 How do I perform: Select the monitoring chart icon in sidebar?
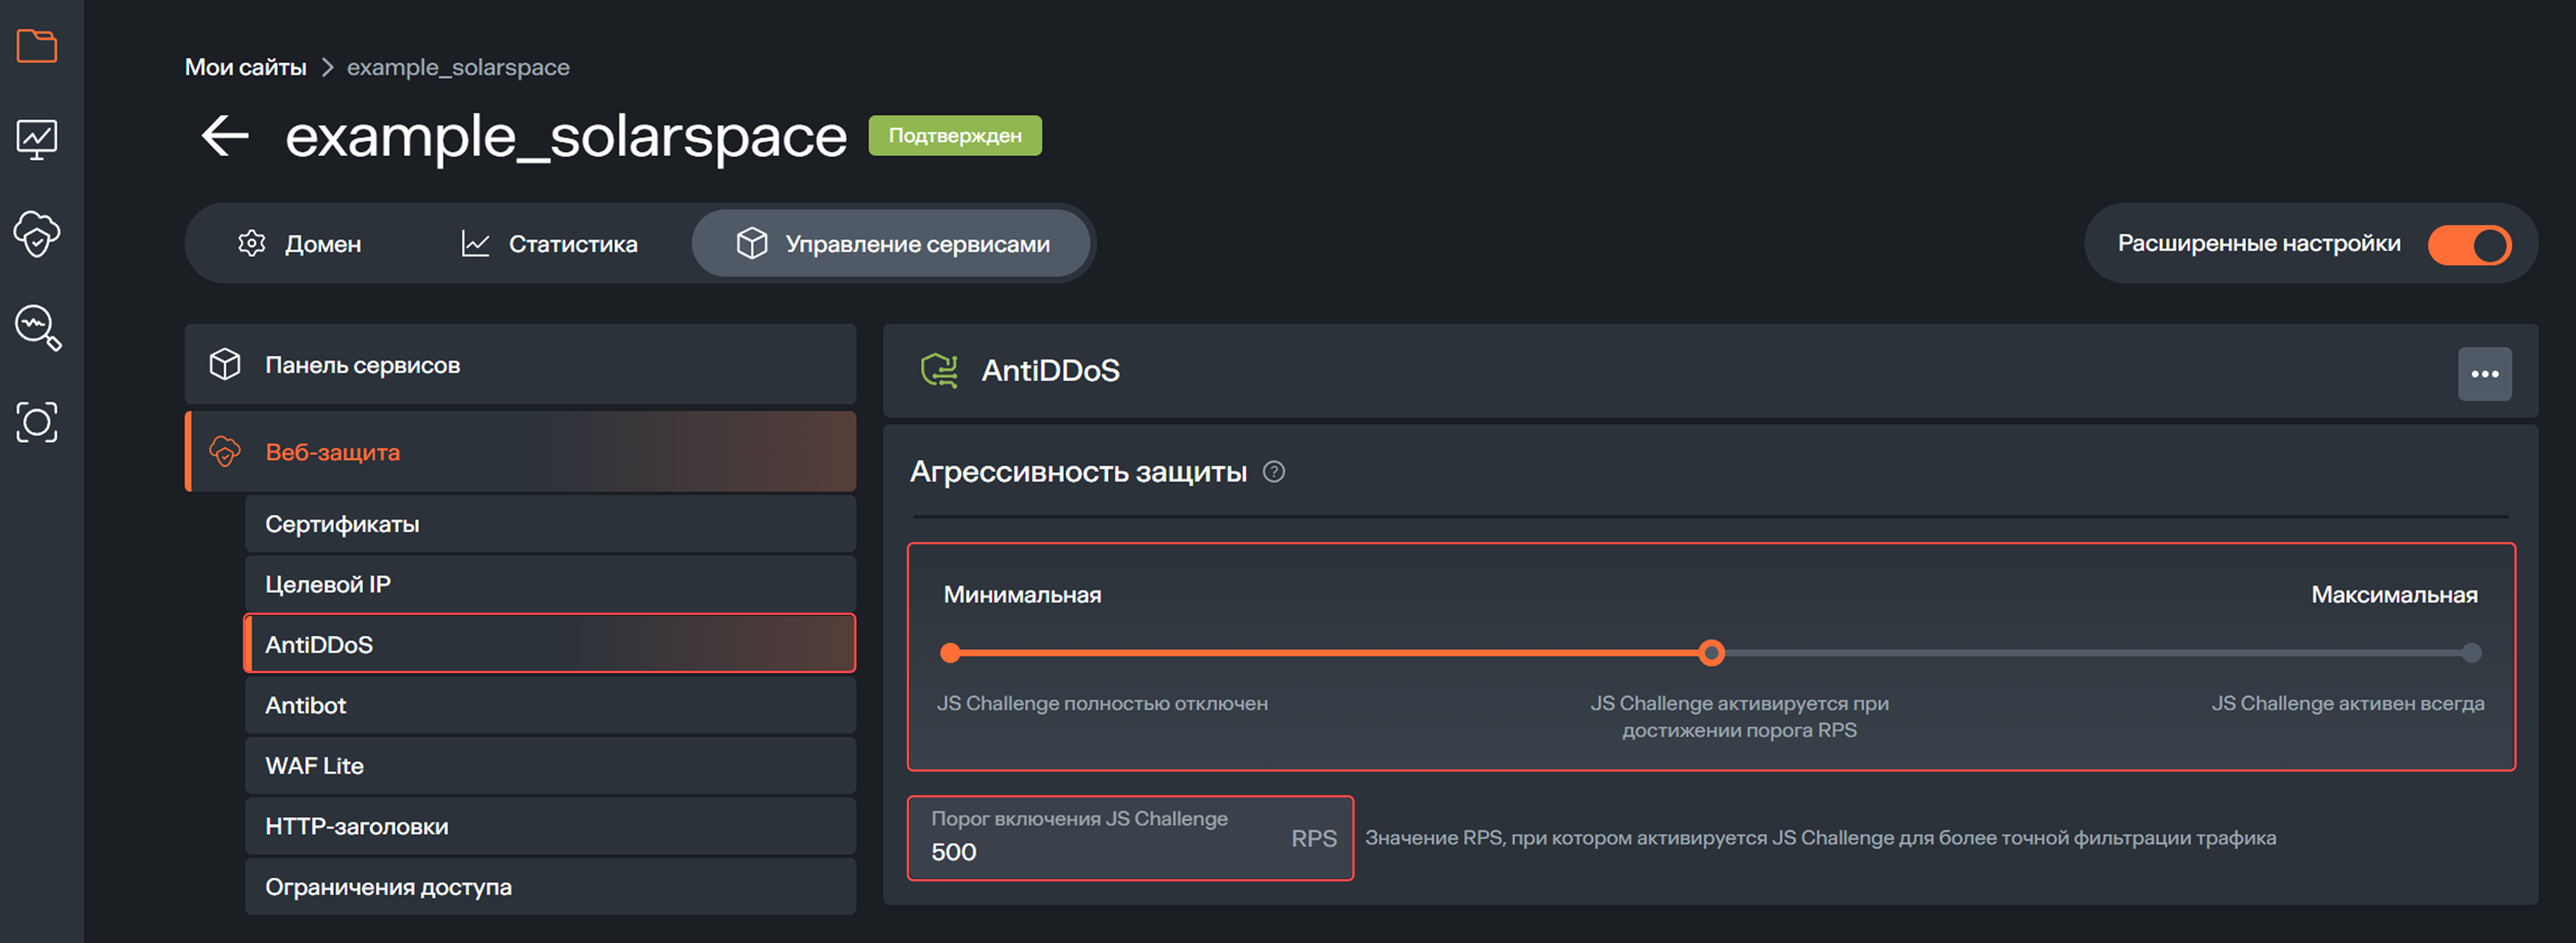click(x=37, y=139)
